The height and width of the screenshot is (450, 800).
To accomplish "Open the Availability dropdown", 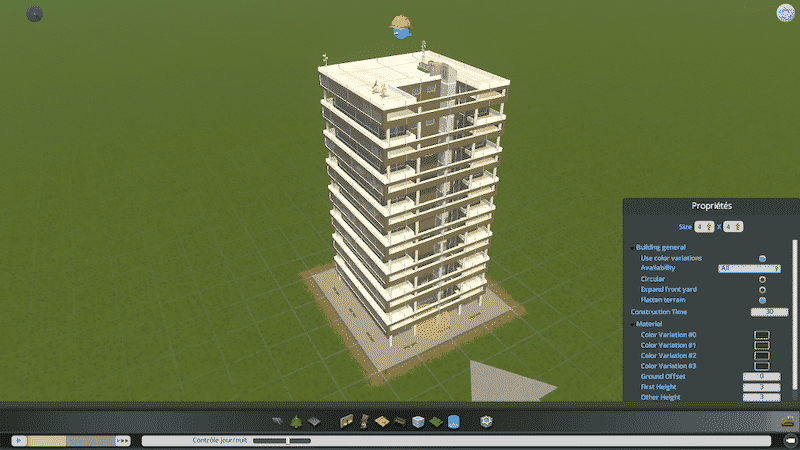I will click(749, 268).
